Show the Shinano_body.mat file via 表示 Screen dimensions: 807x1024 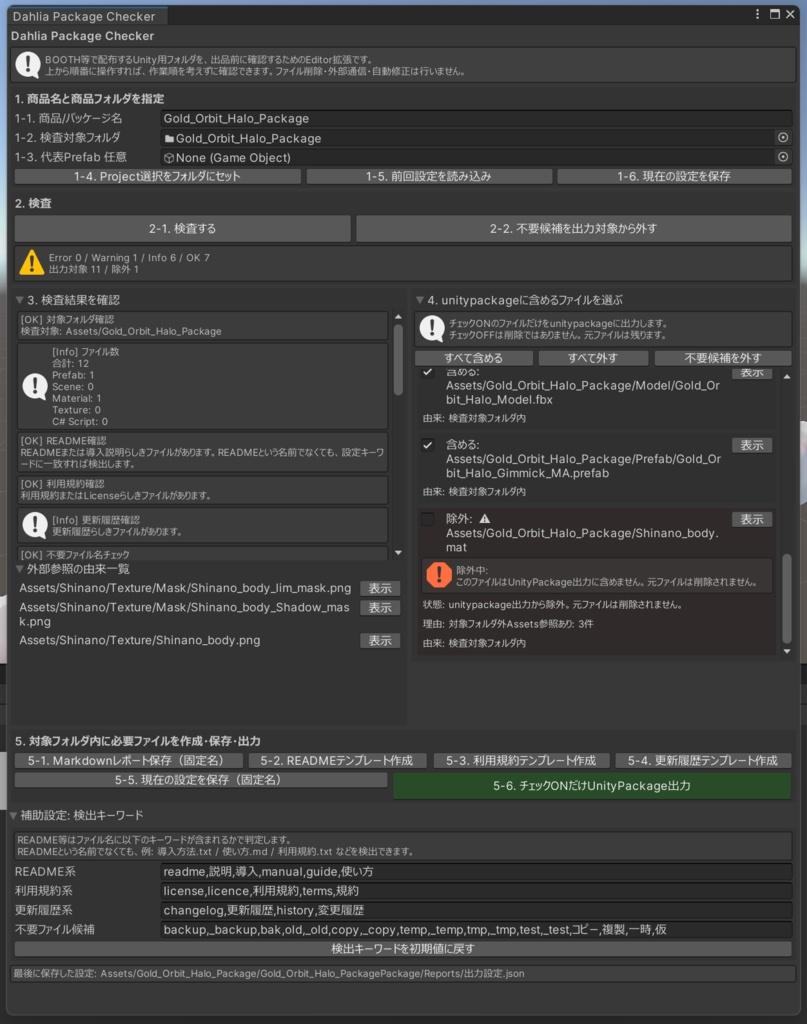[752, 519]
